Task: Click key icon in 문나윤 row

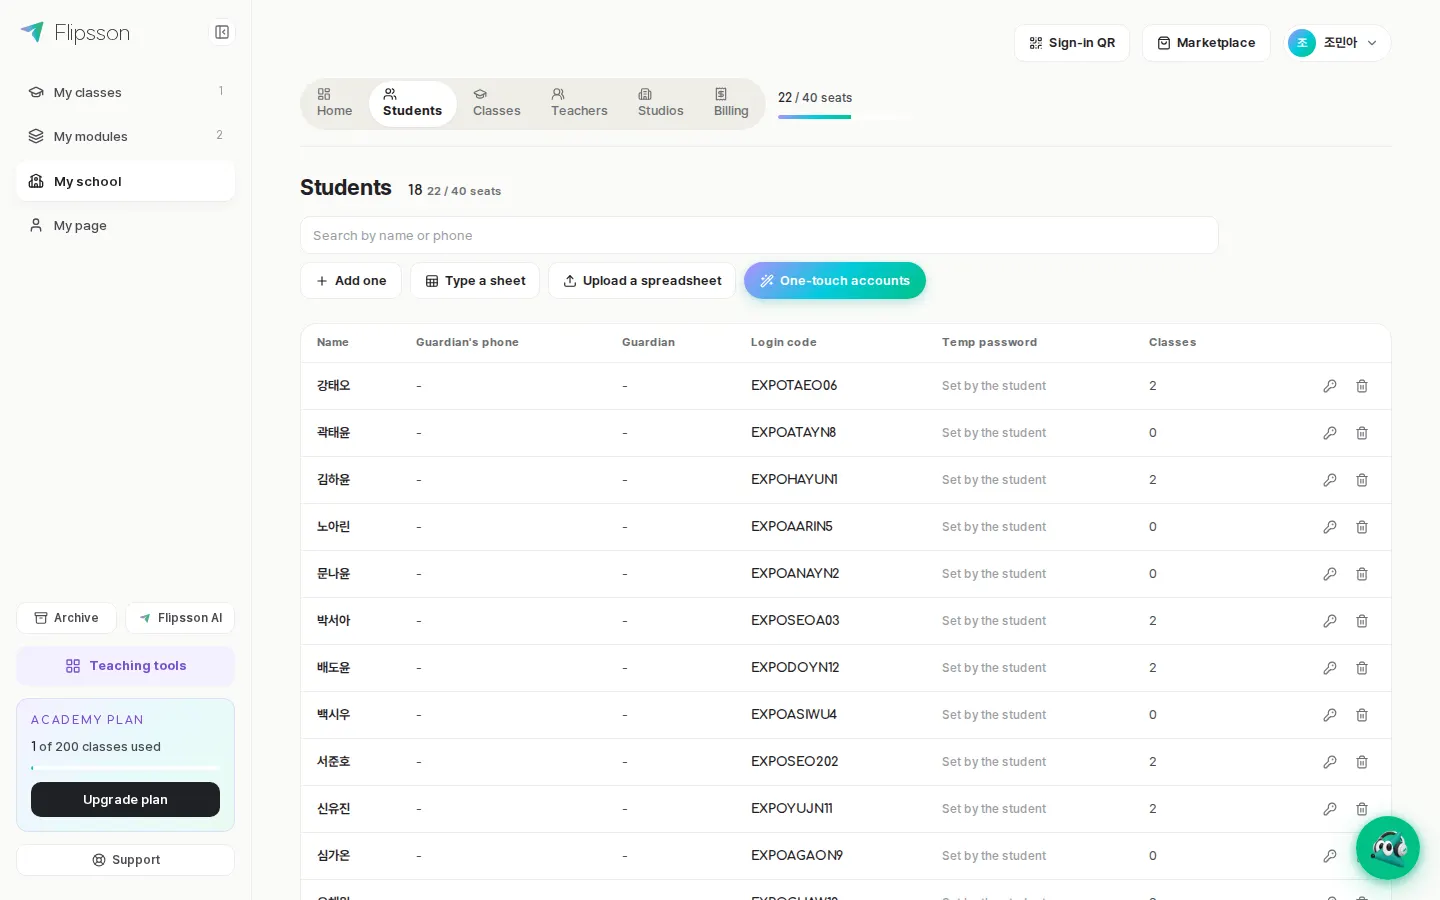Action: [x=1330, y=574]
